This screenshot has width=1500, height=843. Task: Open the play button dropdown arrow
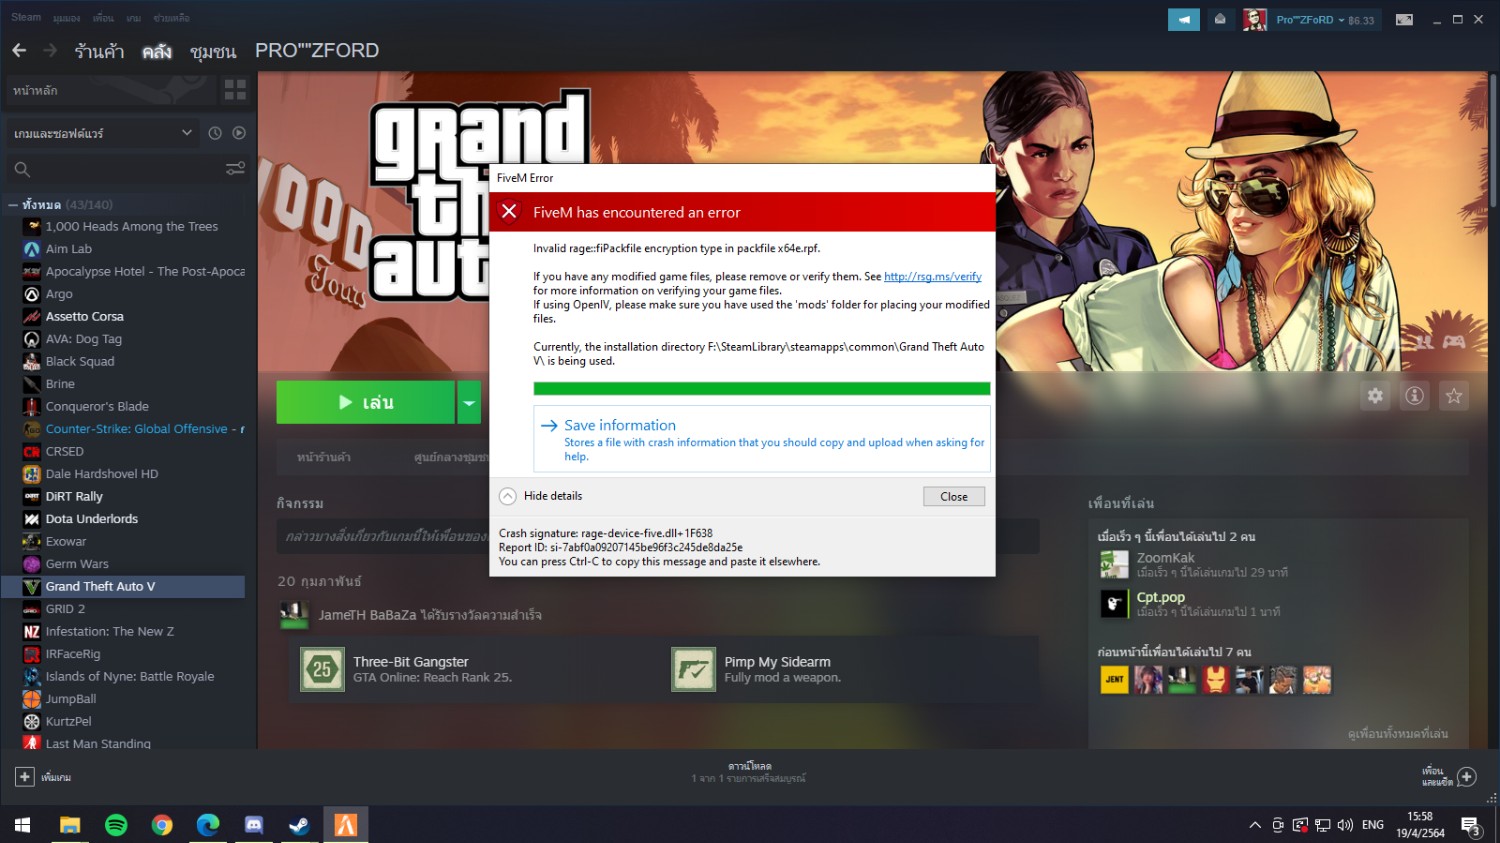(x=468, y=402)
